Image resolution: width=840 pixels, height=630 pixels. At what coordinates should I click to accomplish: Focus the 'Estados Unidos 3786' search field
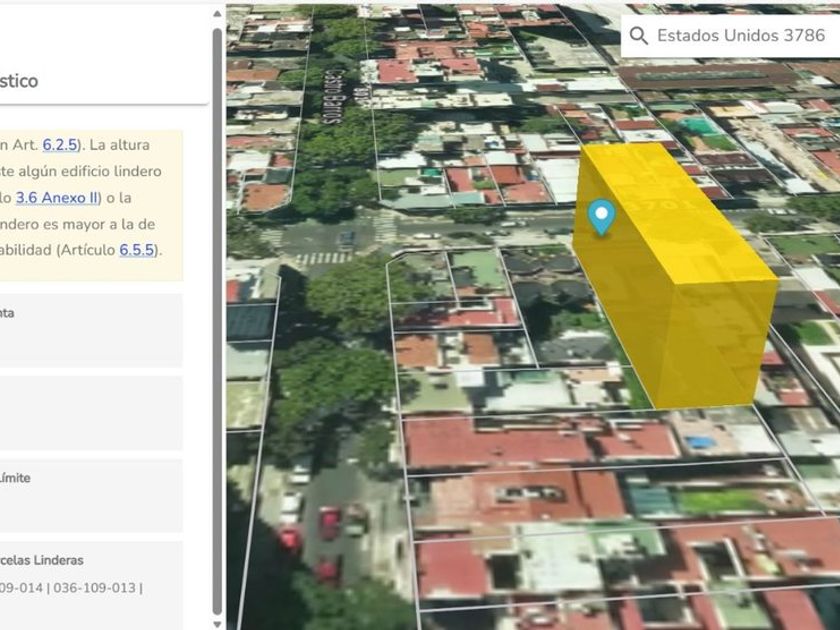tap(740, 36)
